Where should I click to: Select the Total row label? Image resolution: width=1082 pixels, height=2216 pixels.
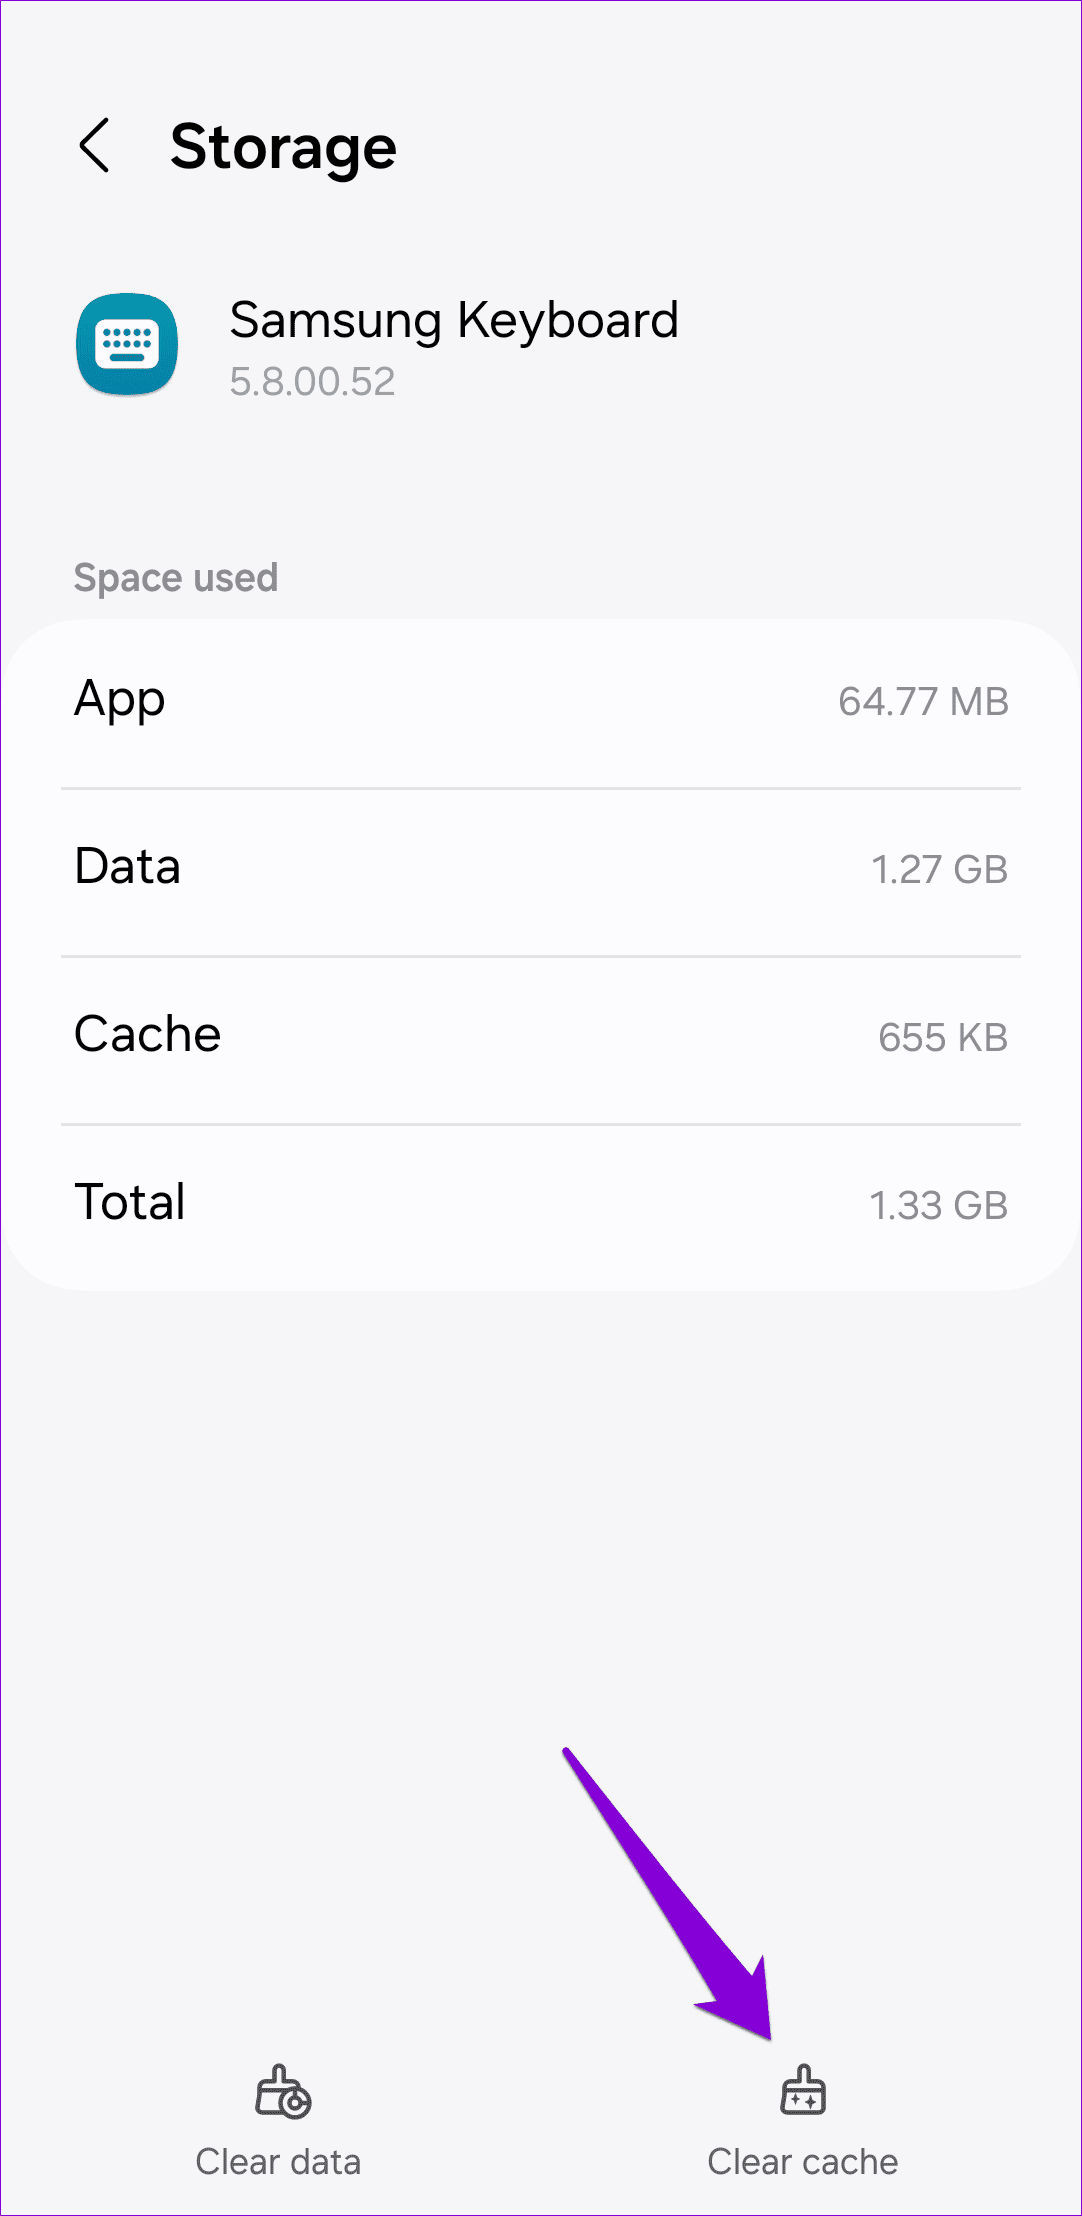click(x=130, y=1202)
